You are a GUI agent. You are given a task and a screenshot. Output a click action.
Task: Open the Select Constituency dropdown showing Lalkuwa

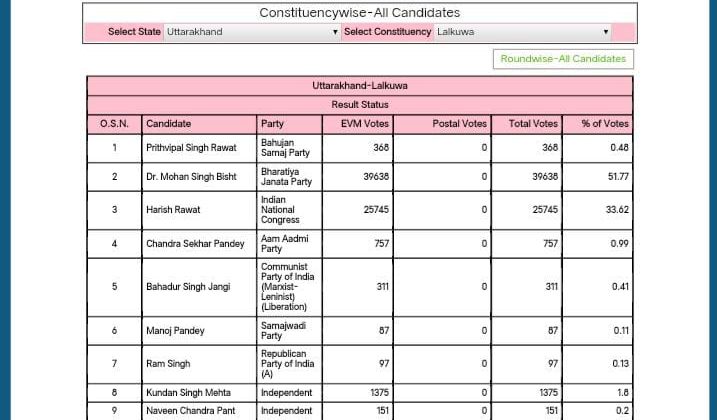[522, 32]
